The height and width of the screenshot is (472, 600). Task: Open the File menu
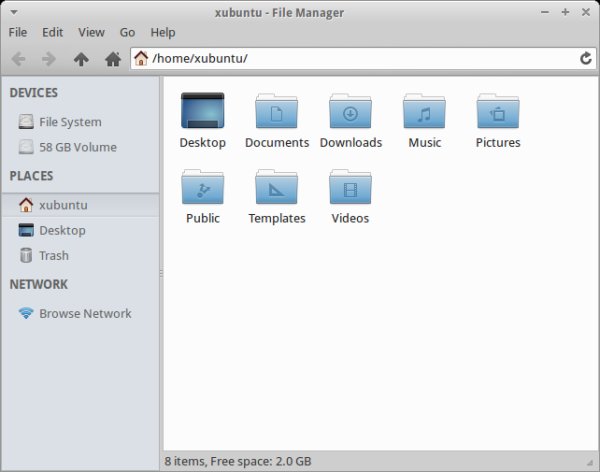[x=18, y=33]
